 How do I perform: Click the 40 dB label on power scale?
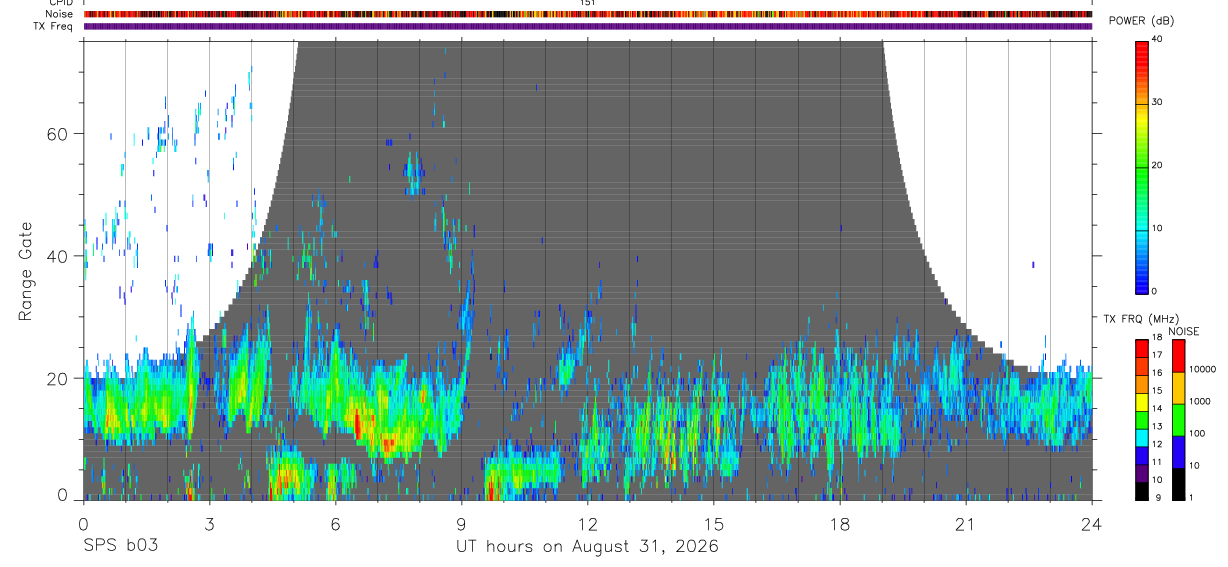(1158, 39)
